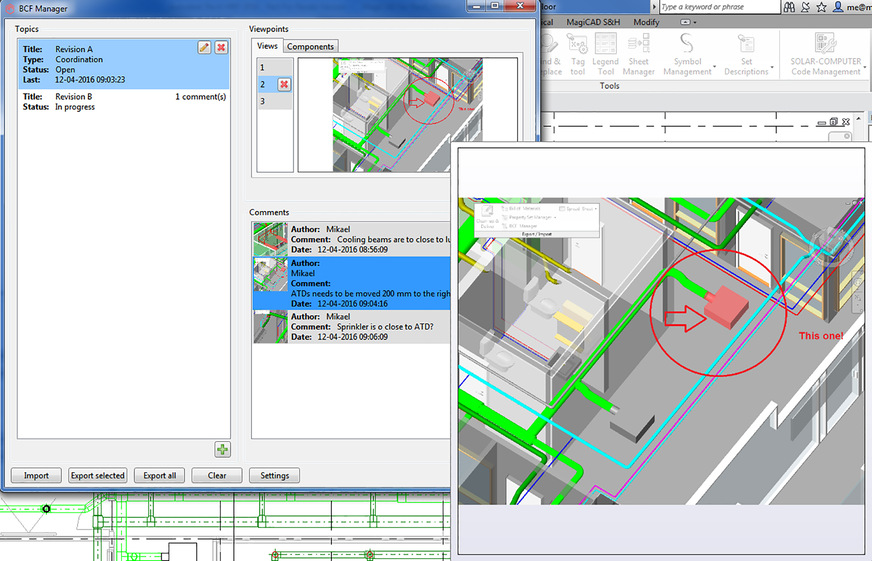The image size is (872, 561).
Task: Delete the Revision A topic with red X
Action: [x=220, y=47]
